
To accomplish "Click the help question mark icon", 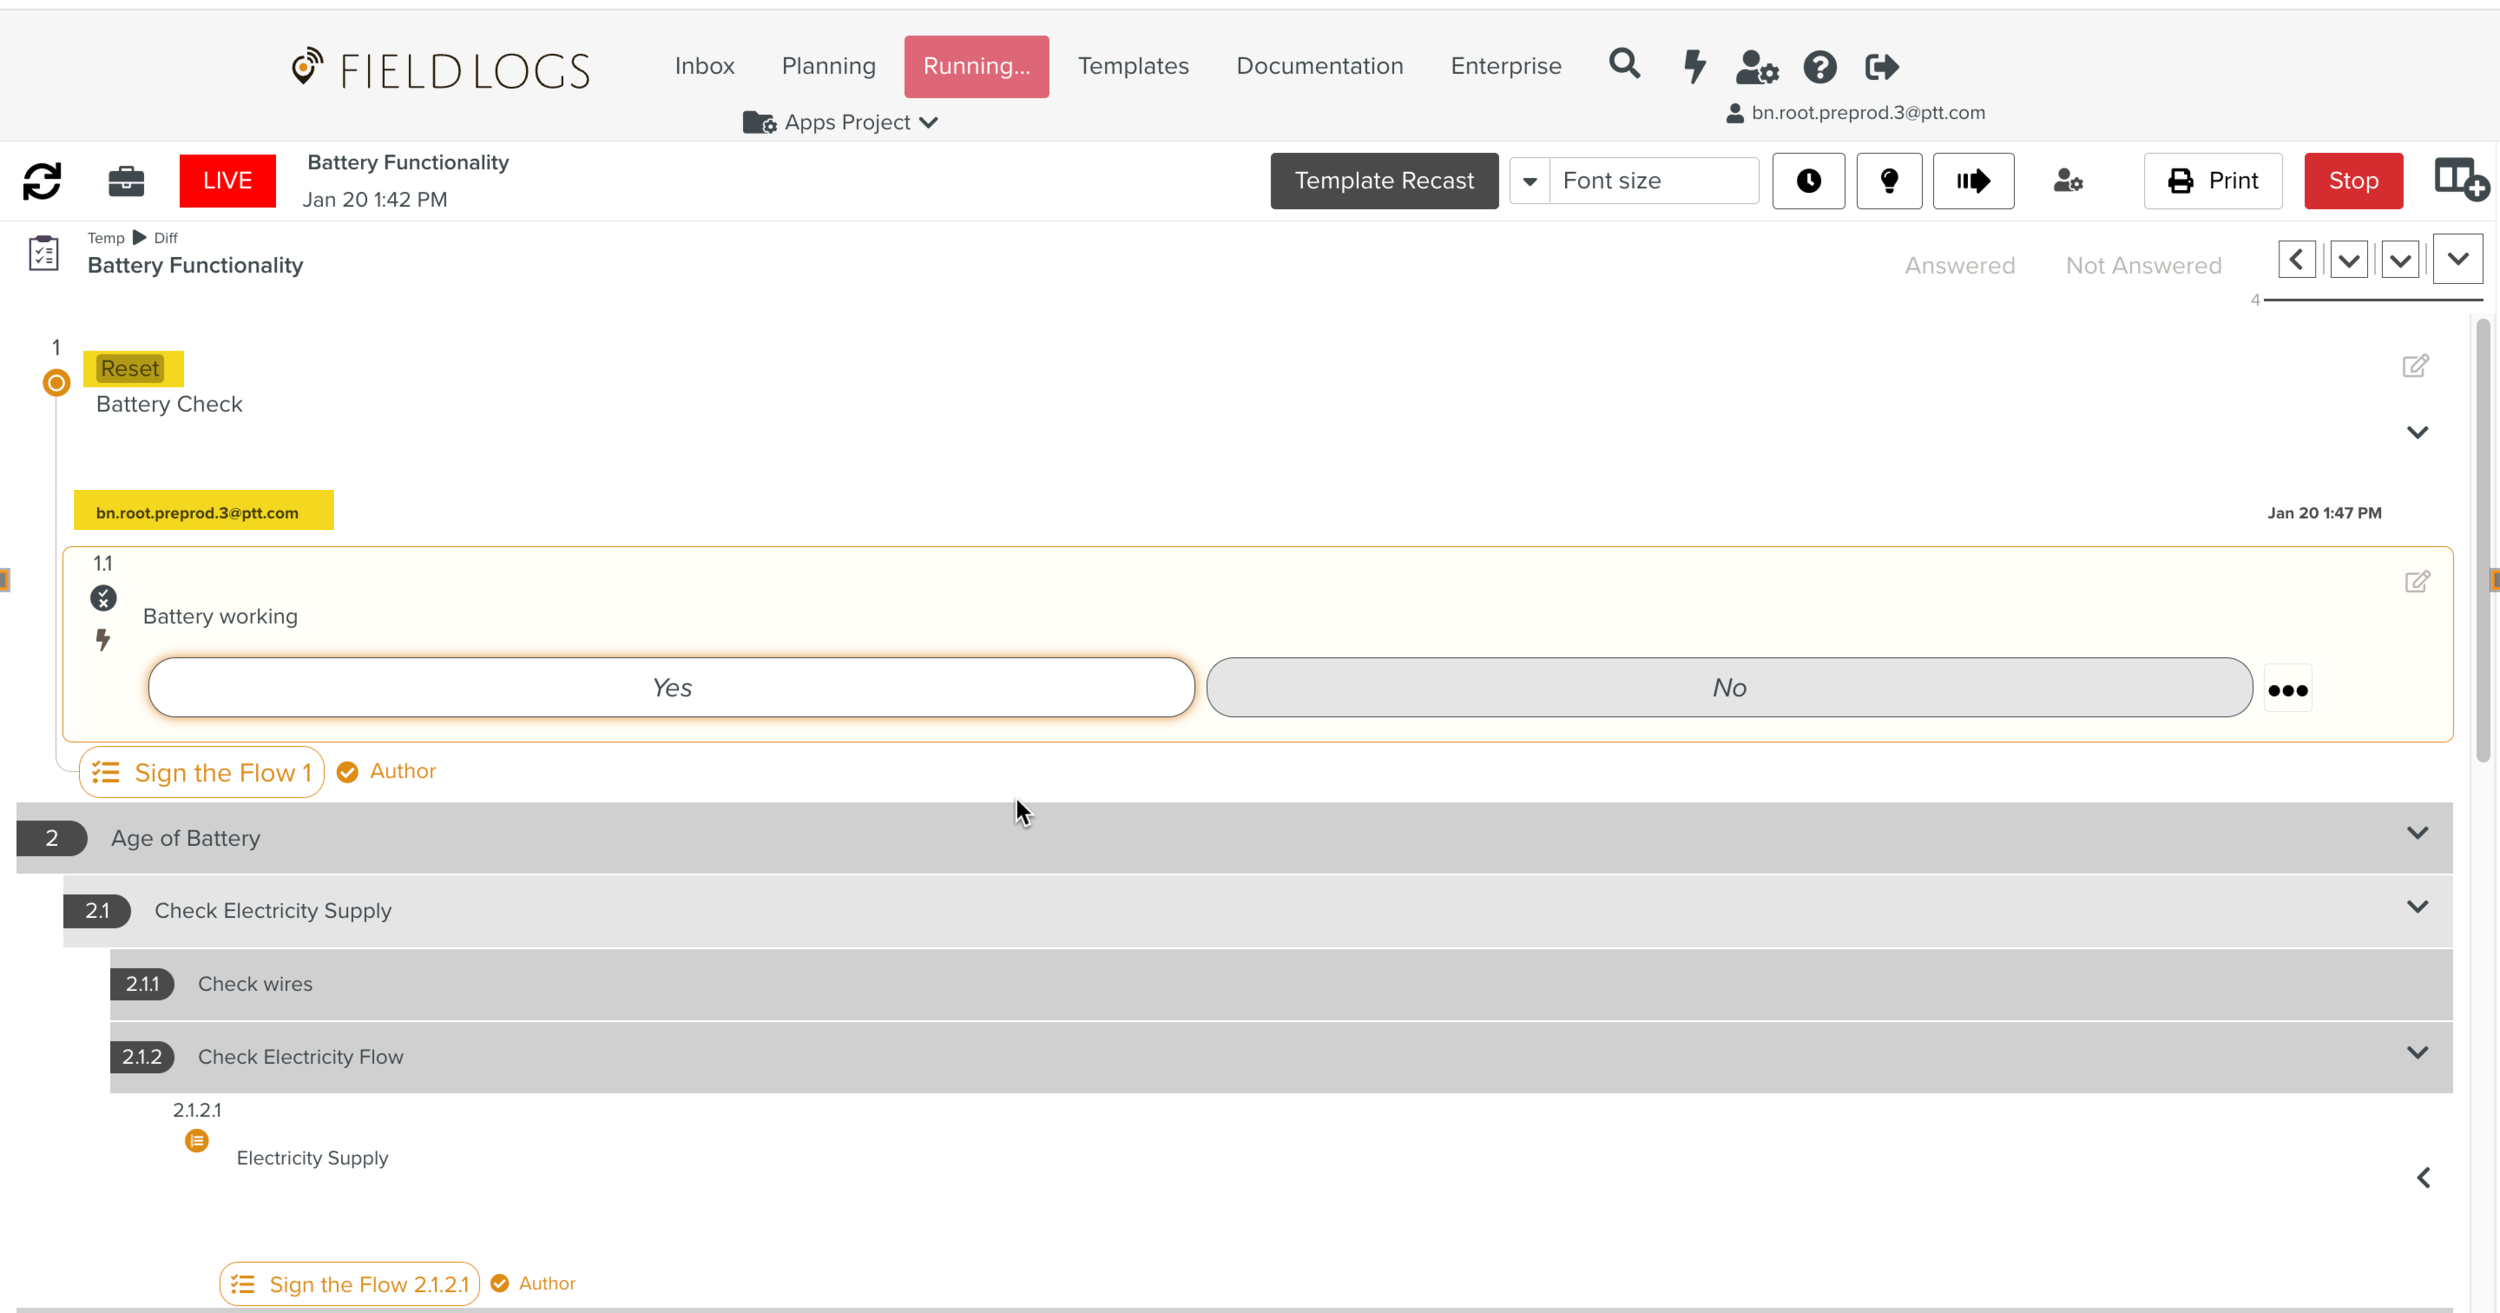I will [x=1819, y=67].
